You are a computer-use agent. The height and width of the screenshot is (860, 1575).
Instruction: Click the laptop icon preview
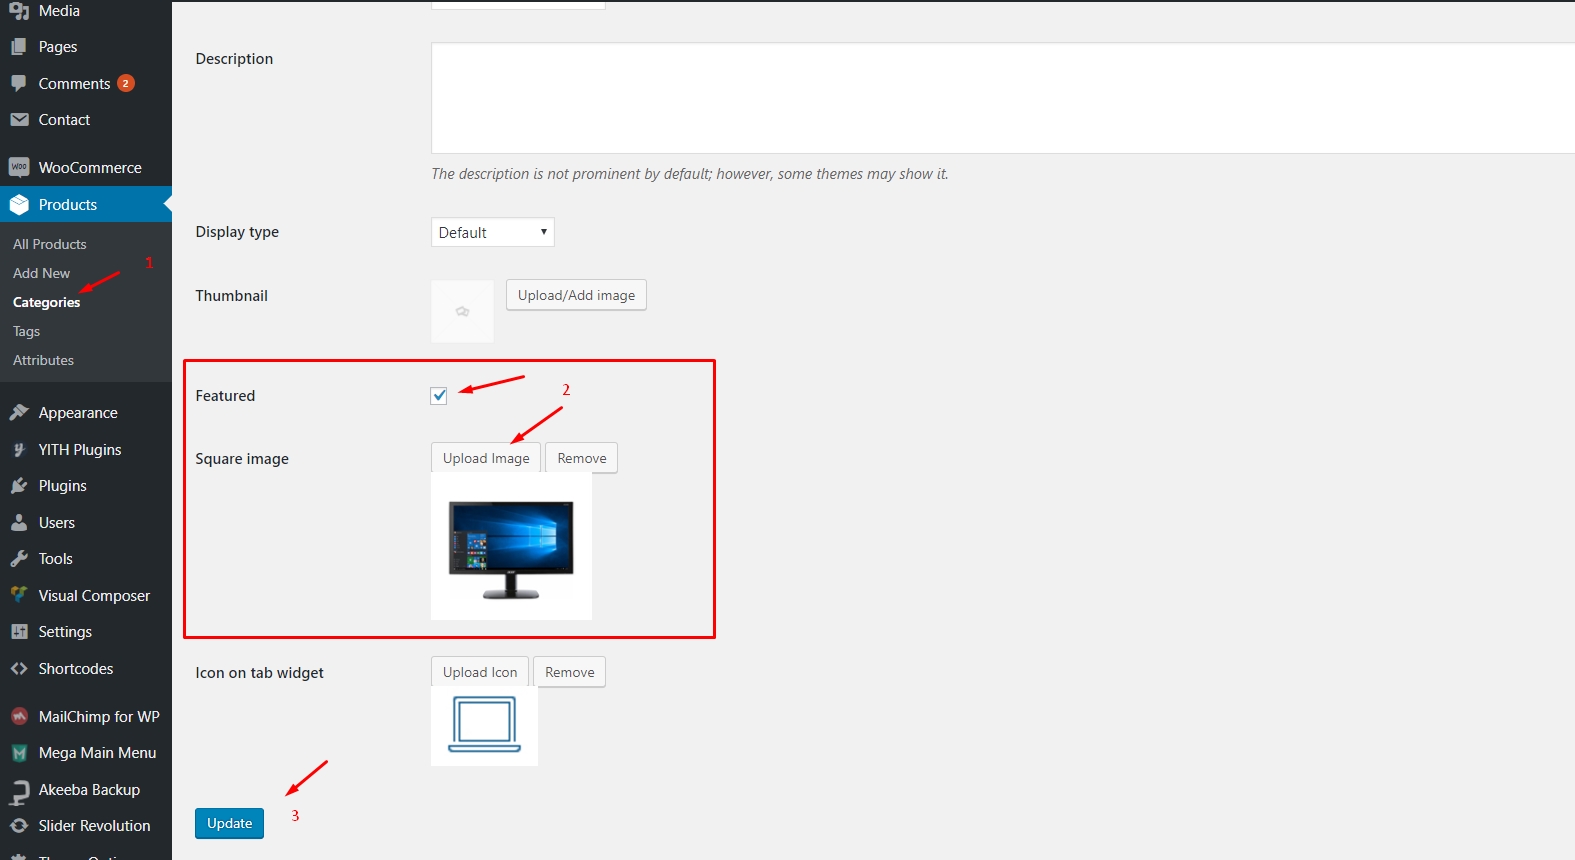484,726
